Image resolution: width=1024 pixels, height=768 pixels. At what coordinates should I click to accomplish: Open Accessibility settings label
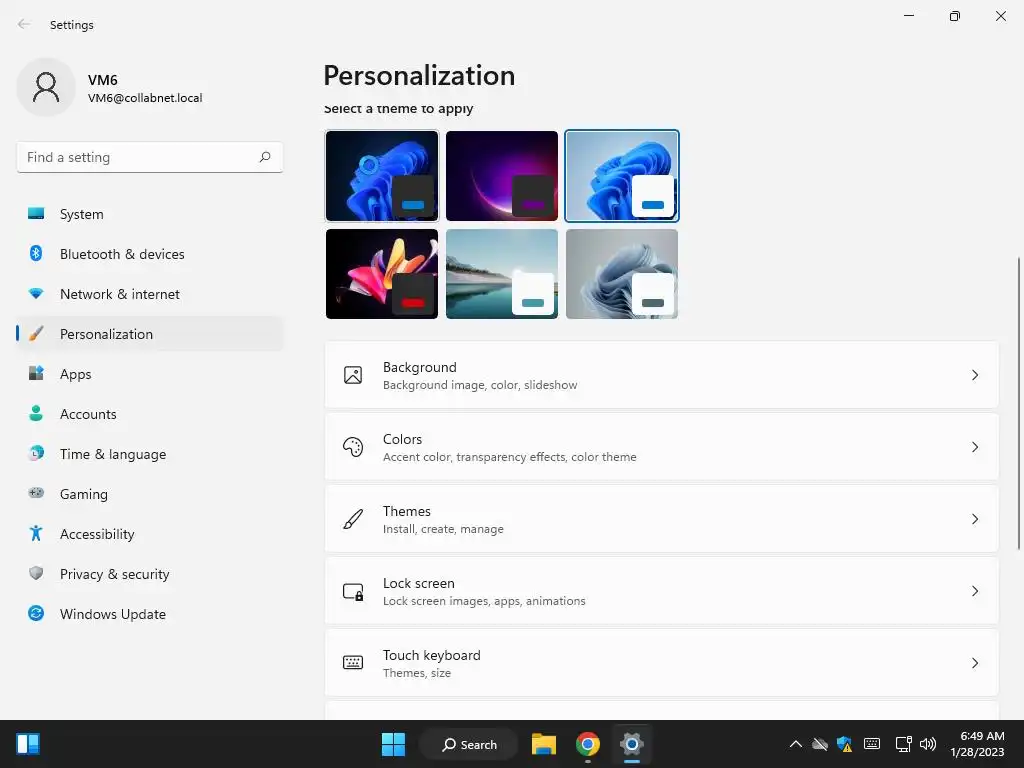[x=97, y=534]
